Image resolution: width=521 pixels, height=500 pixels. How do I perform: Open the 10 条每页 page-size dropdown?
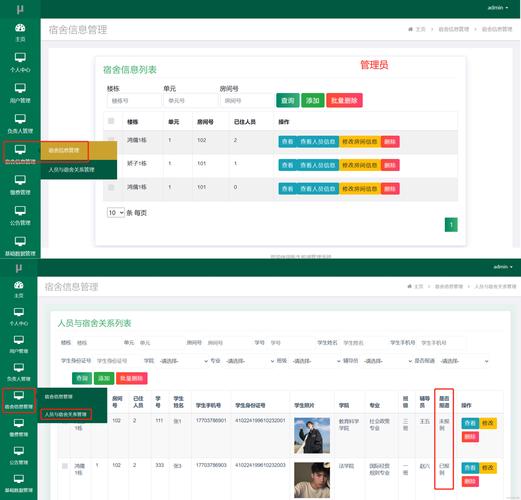(116, 212)
